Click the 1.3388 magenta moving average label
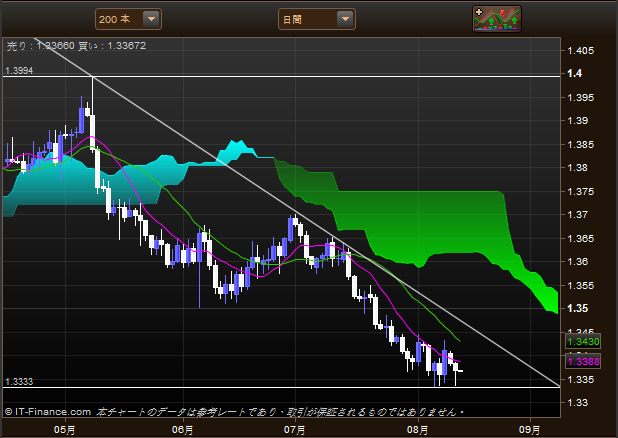Image resolution: width=618 pixels, height=438 pixels. [583, 361]
